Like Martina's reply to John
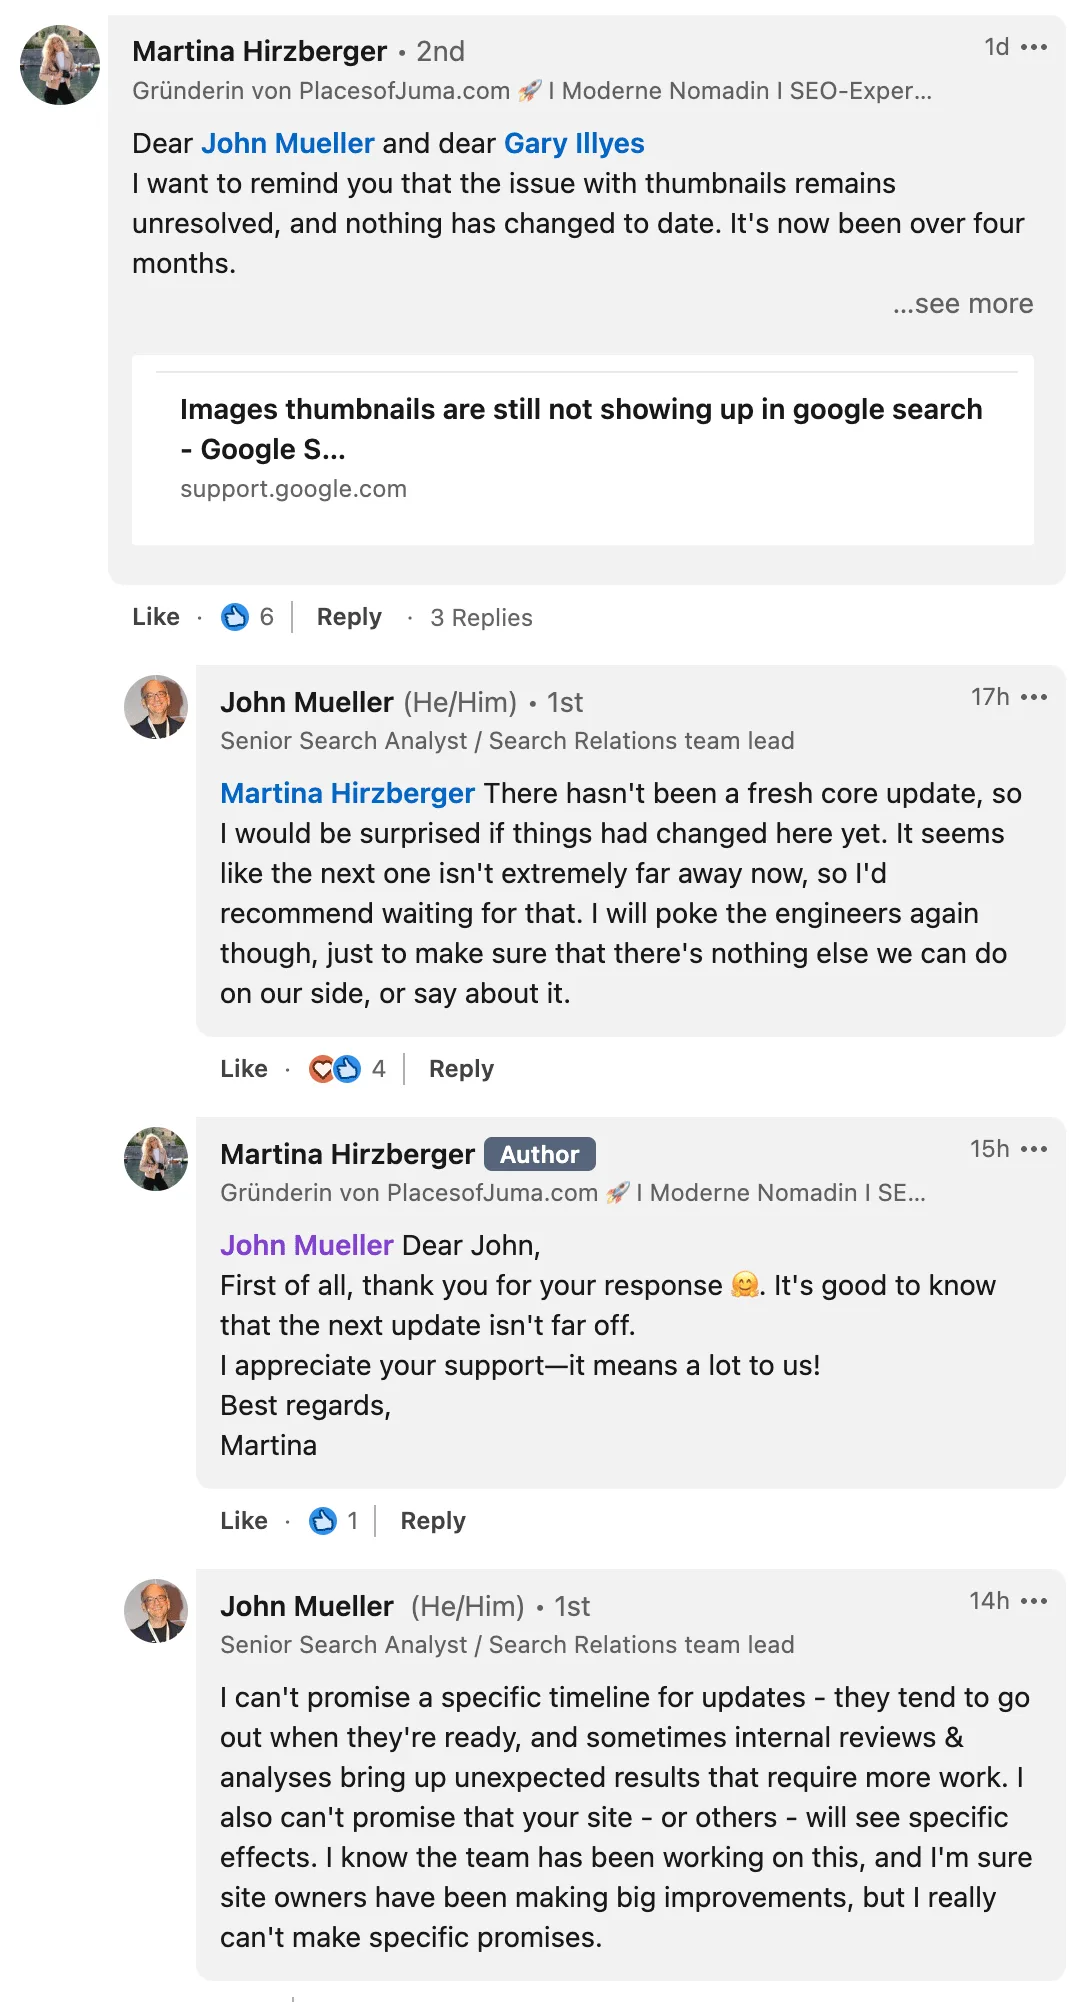The width and height of the screenshot is (1090, 2002). pos(242,1520)
